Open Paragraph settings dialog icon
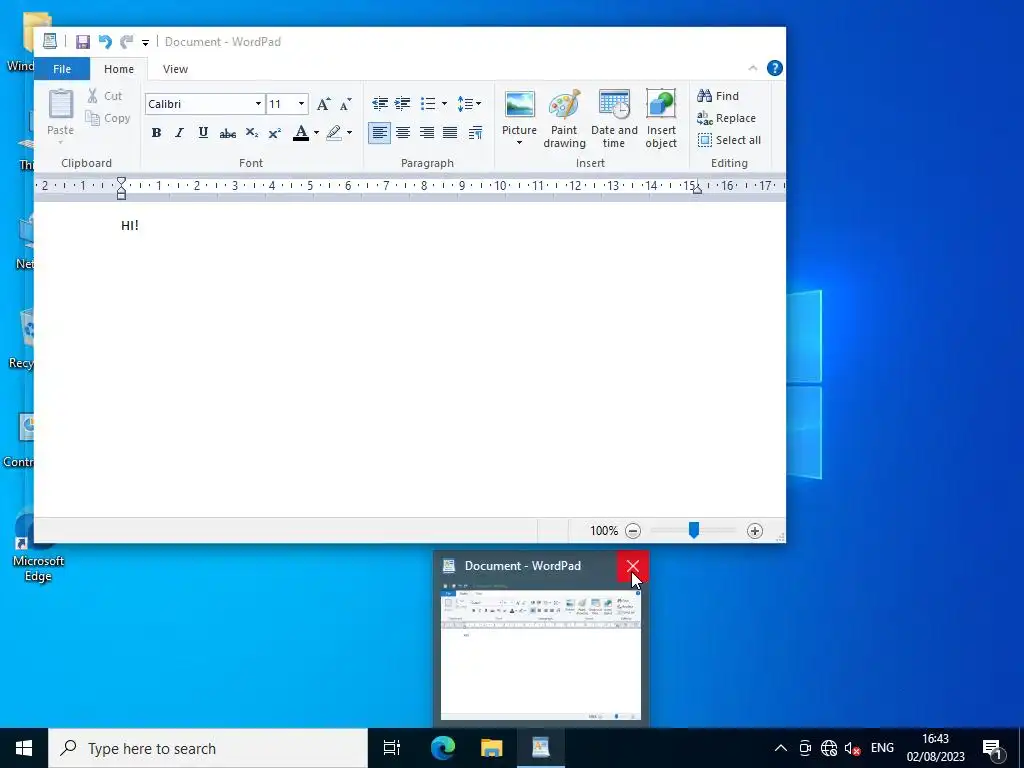 tap(475, 133)
